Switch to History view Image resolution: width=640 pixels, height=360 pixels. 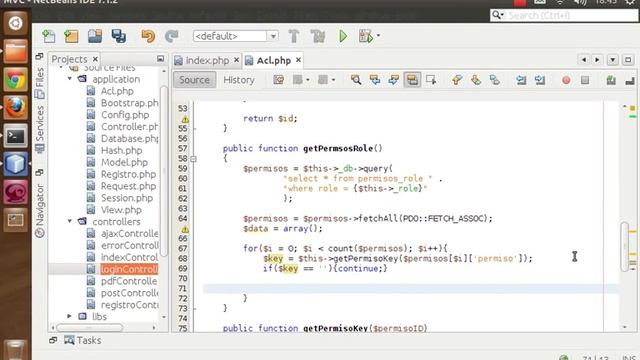pyautogui.click(x=239, y=80)
